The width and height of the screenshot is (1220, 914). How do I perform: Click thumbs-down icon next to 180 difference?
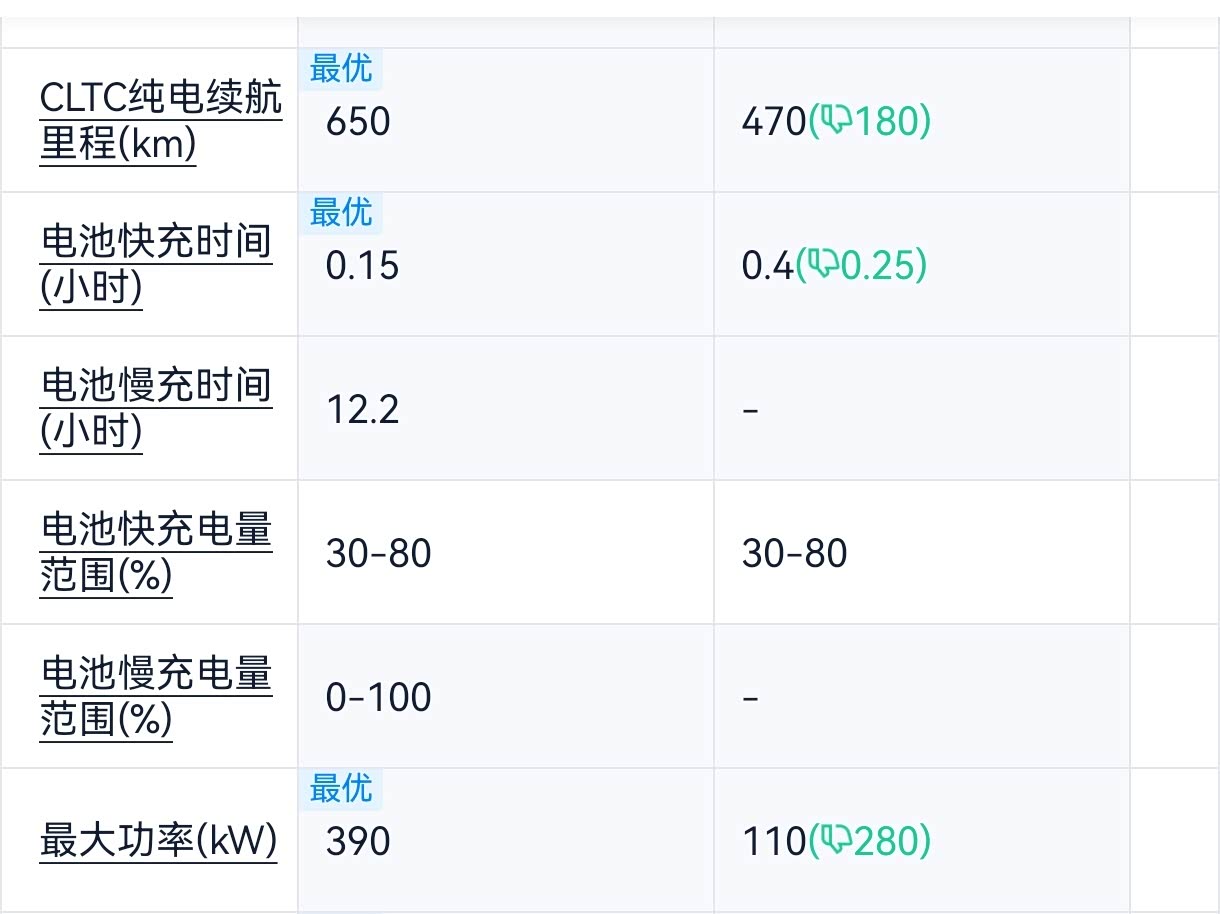point(830,122)
